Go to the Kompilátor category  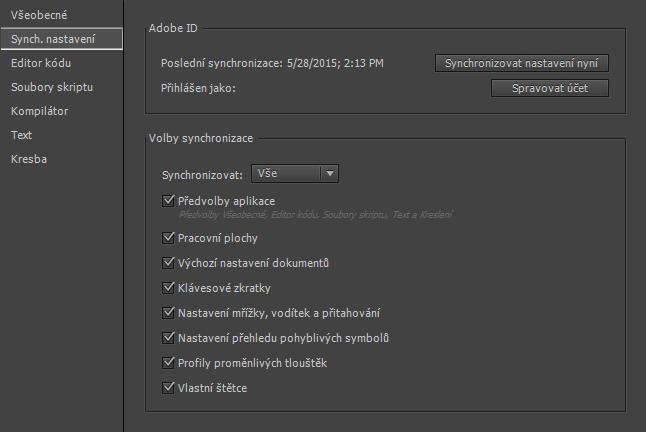pos(39,111)
